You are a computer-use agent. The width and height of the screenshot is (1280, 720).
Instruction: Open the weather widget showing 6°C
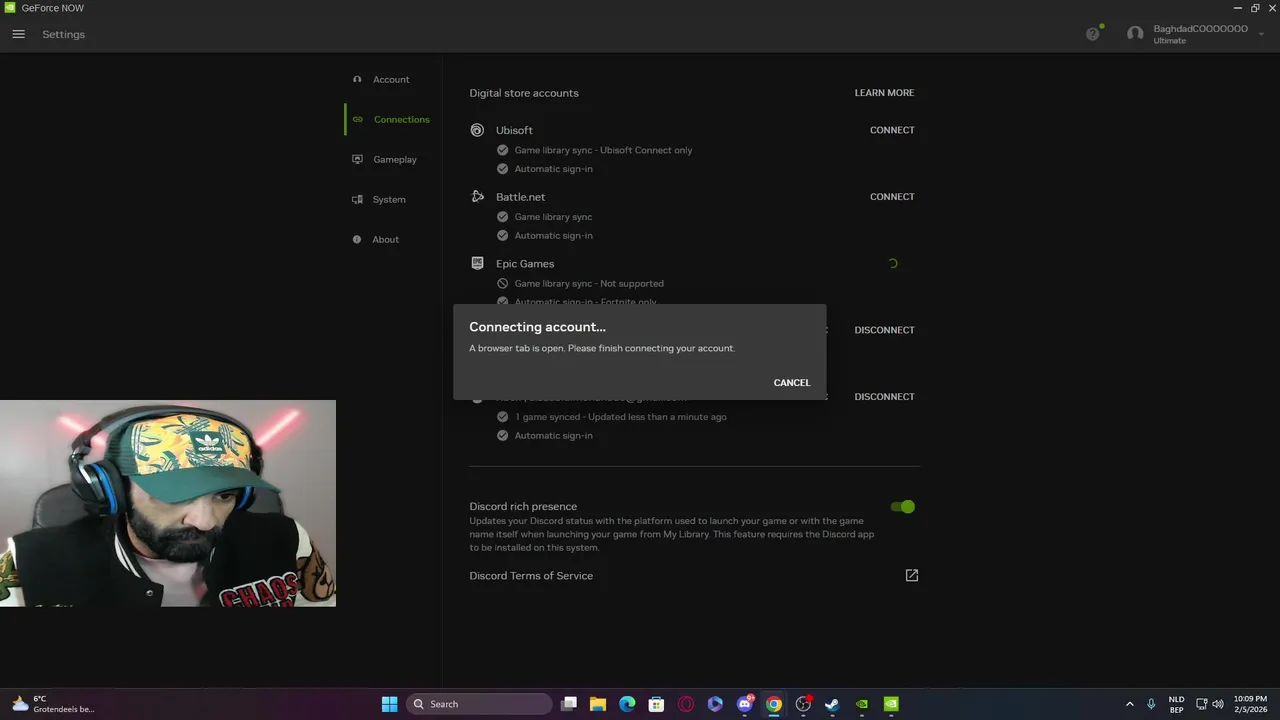point(52,704)
